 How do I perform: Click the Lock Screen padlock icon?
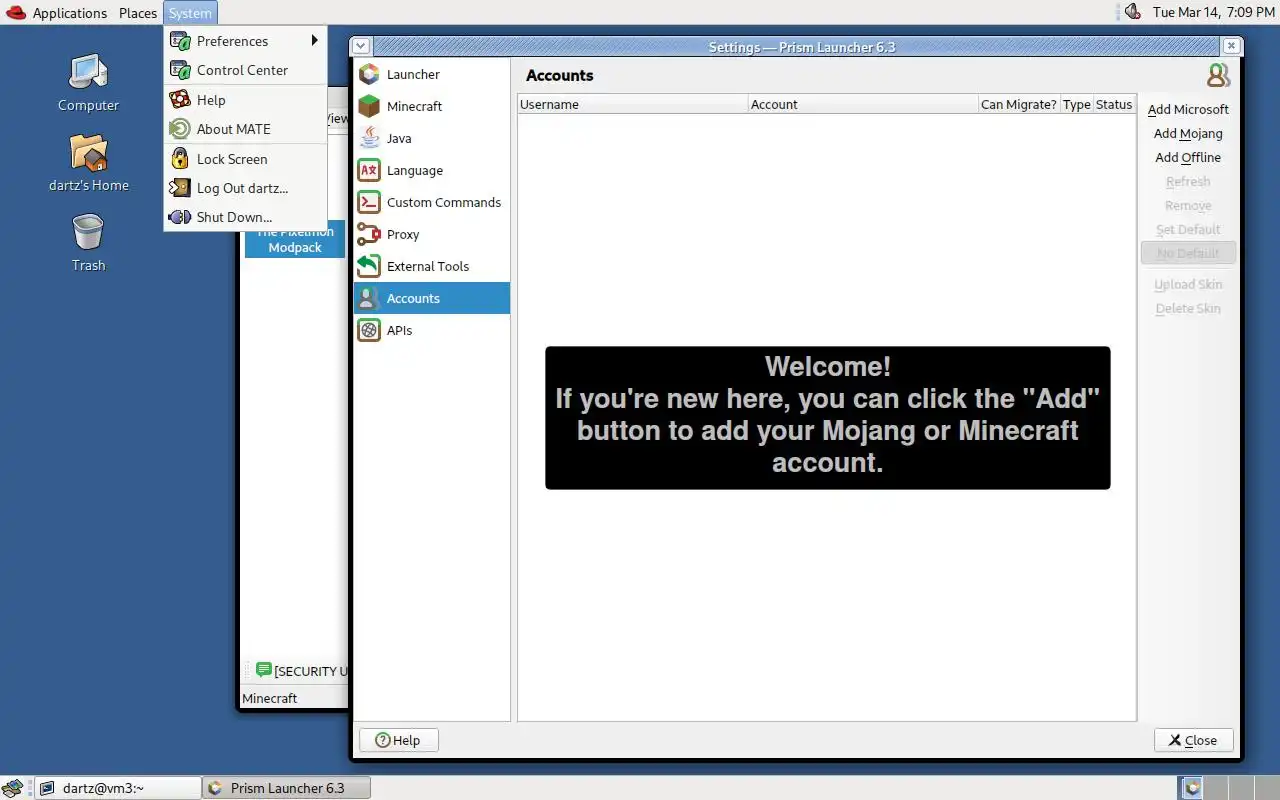pyautogui.click(x=180, y=159)
